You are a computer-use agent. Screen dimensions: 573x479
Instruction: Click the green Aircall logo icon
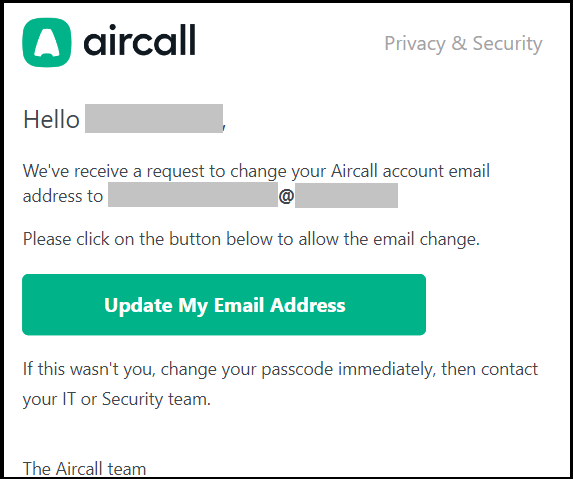[47, 42]
